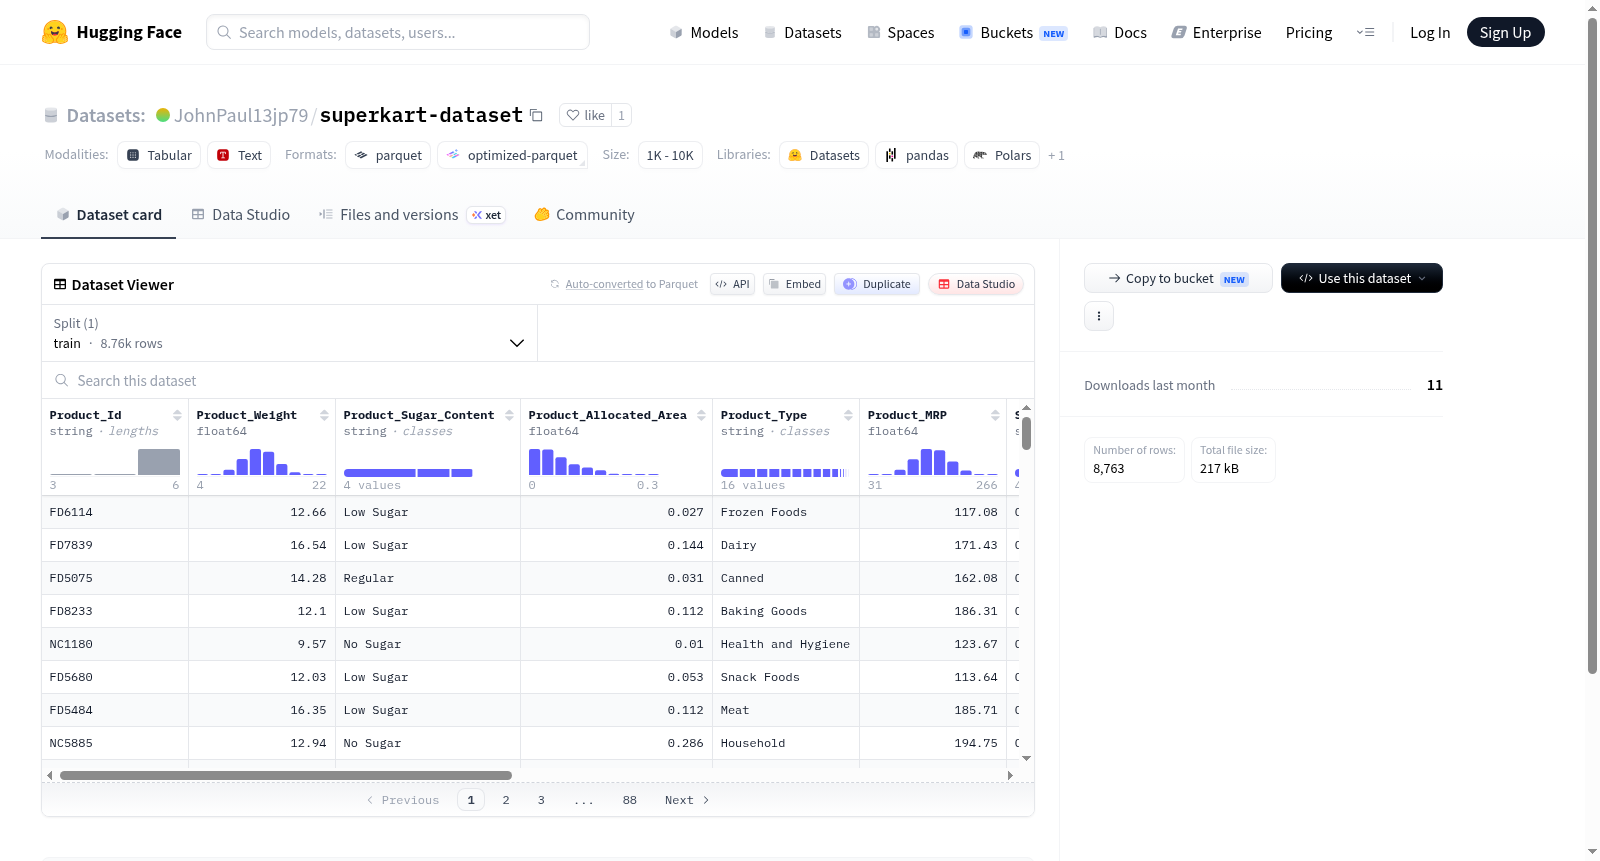The width and height of the screenshot is (1600, 861).
Task: Click the Log In link
Action: 1430,32
